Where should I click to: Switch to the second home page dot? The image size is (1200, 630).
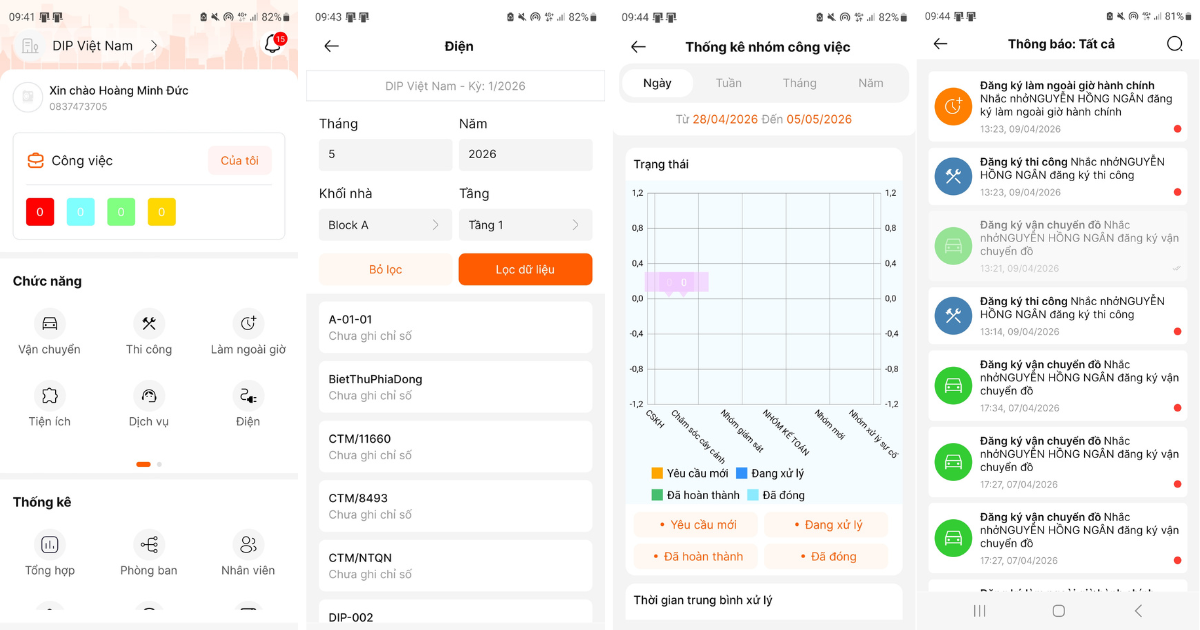pyautogui.click(x=159, y=464)
